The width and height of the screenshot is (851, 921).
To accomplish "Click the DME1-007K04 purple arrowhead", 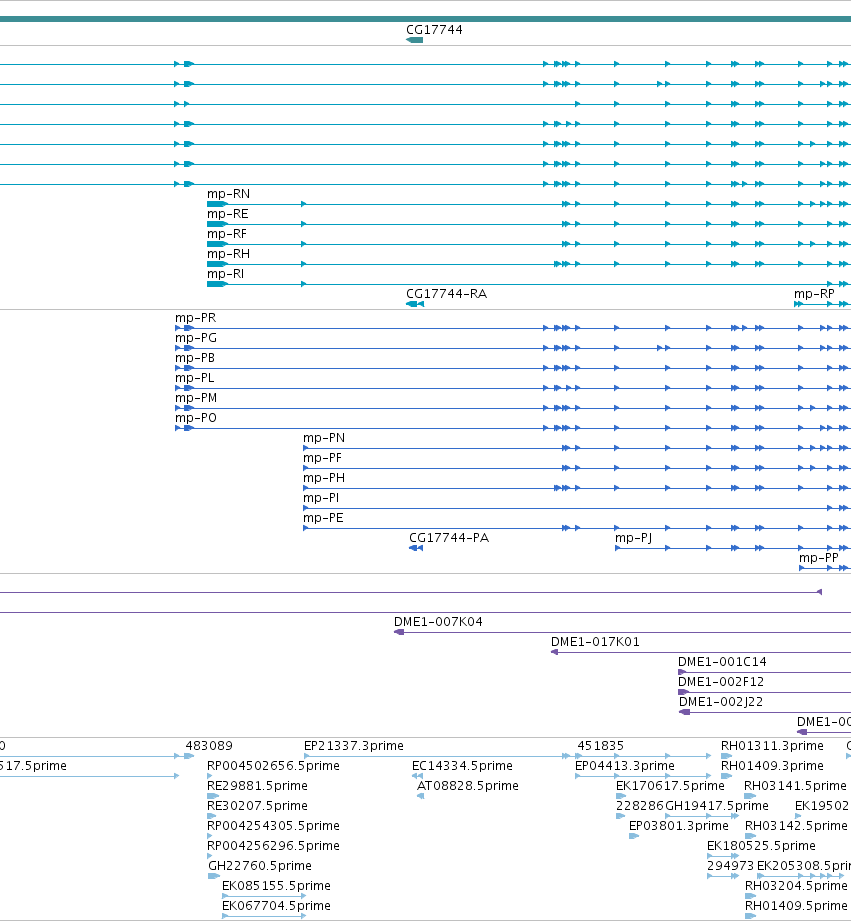I will [x=399, y=632].
